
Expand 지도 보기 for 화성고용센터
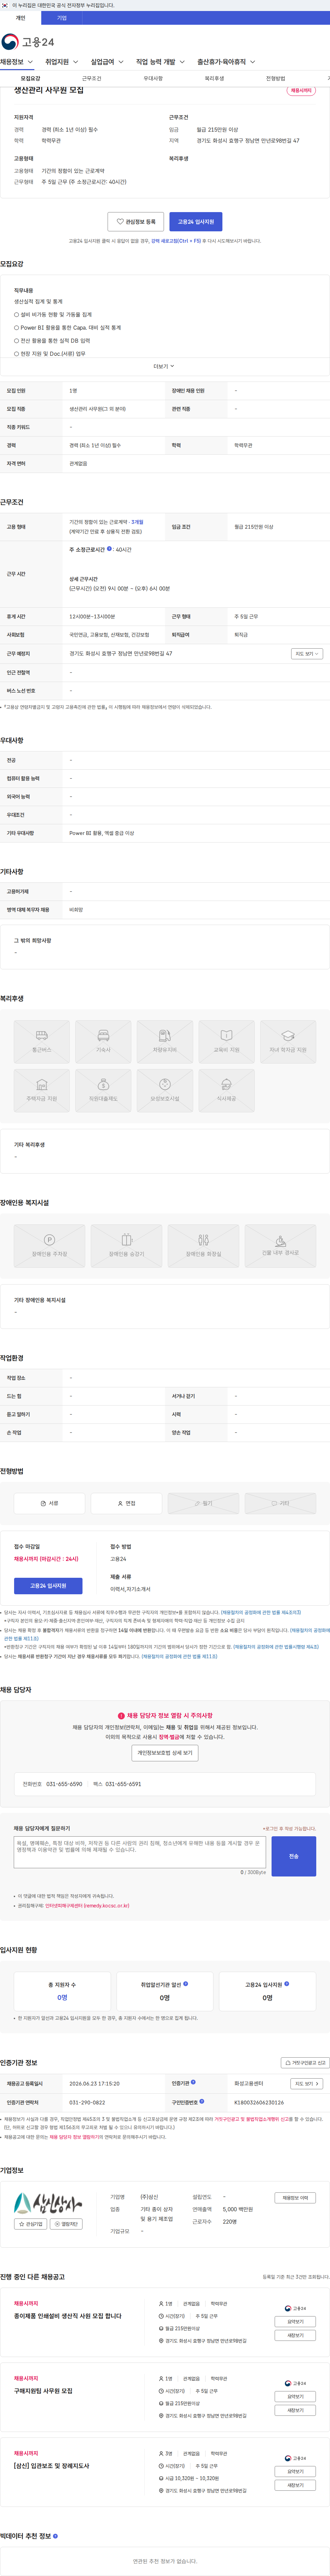pos(307,2084)
